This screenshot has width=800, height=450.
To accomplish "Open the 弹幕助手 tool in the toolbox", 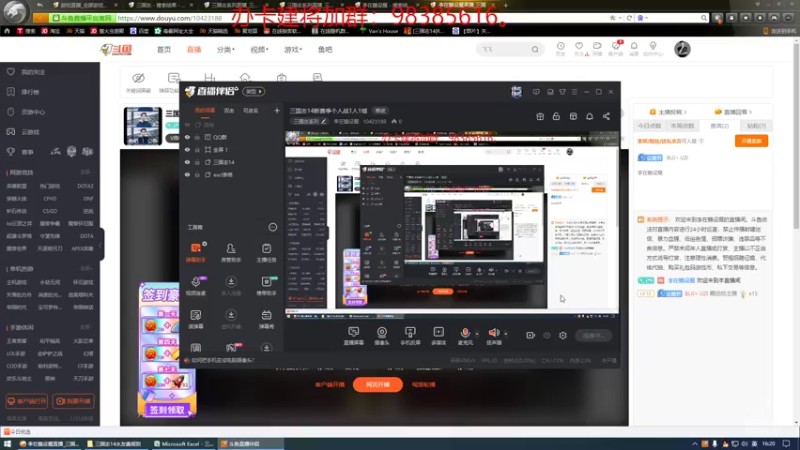I will tap(196, 252).
